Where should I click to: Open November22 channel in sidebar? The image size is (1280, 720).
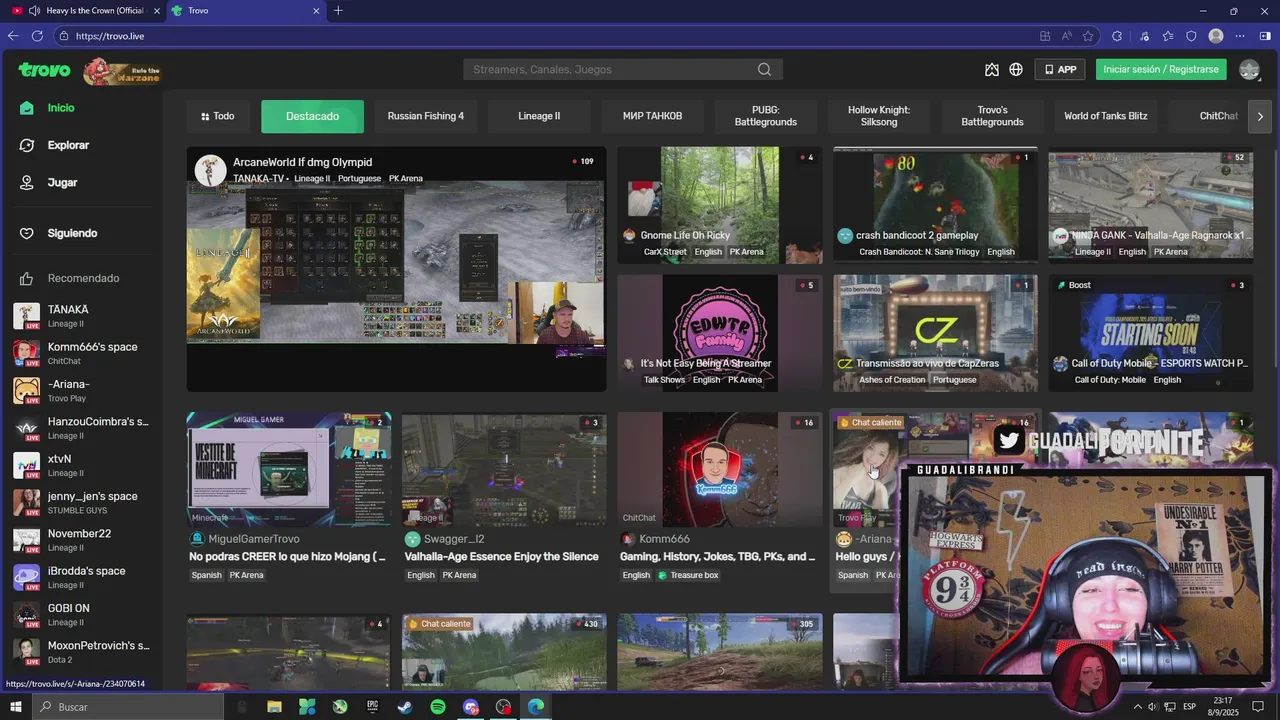coord(82,540)
